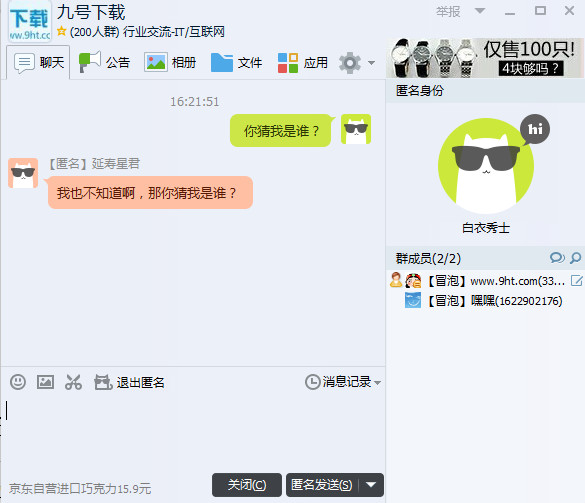Select member www.9ht.com in list
The height and width of the screenshot is (503, 585).
485,281
